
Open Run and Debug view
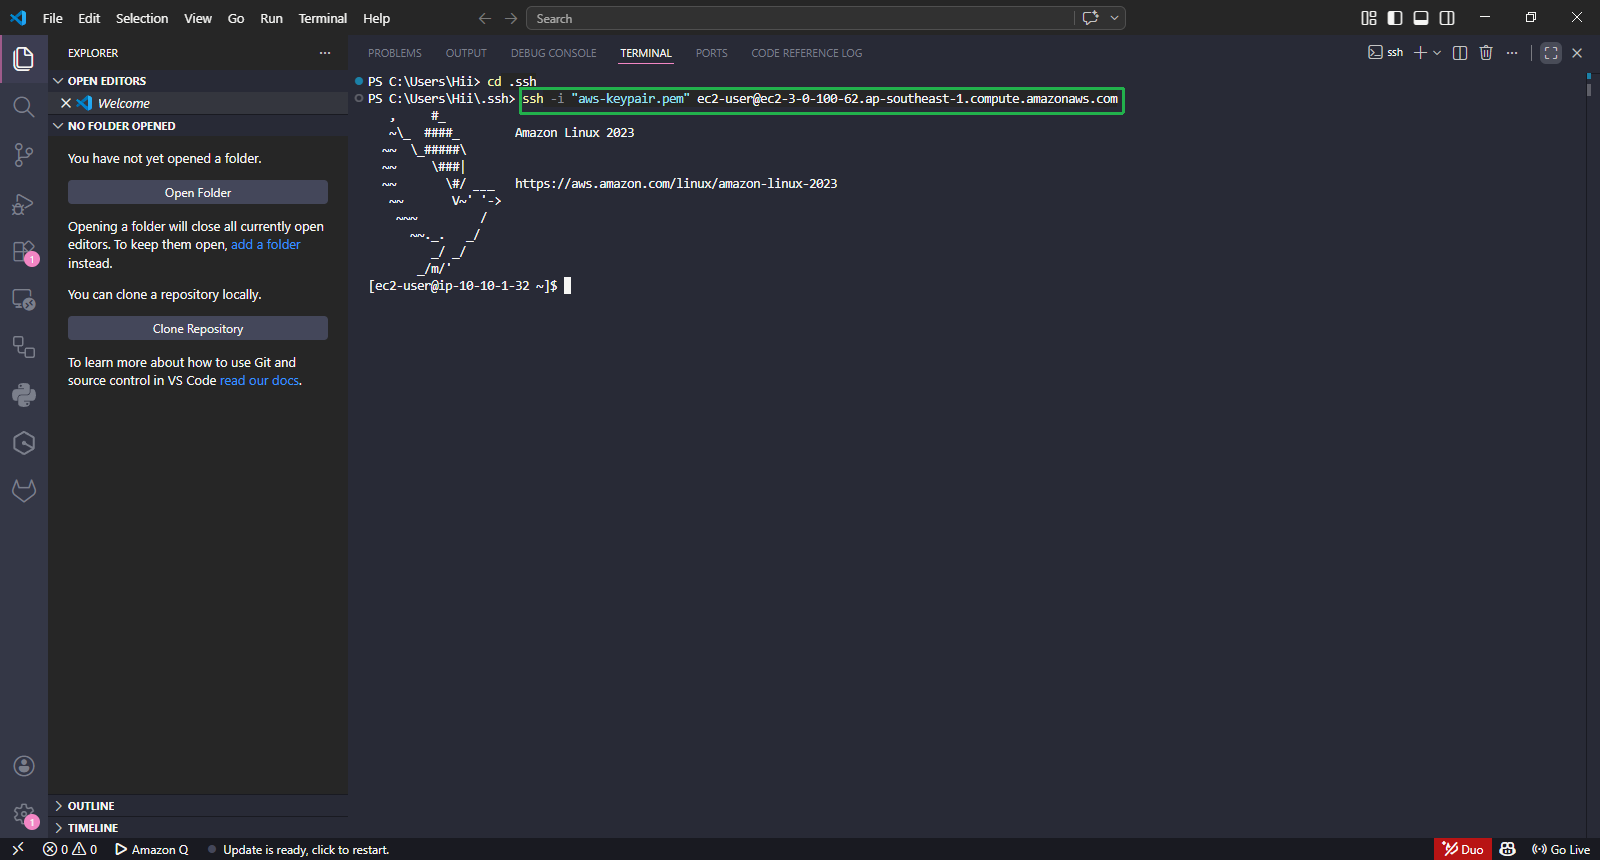24,204
